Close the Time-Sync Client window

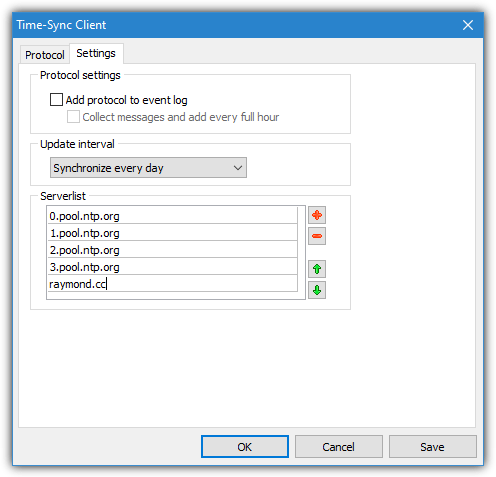(468, 25)
